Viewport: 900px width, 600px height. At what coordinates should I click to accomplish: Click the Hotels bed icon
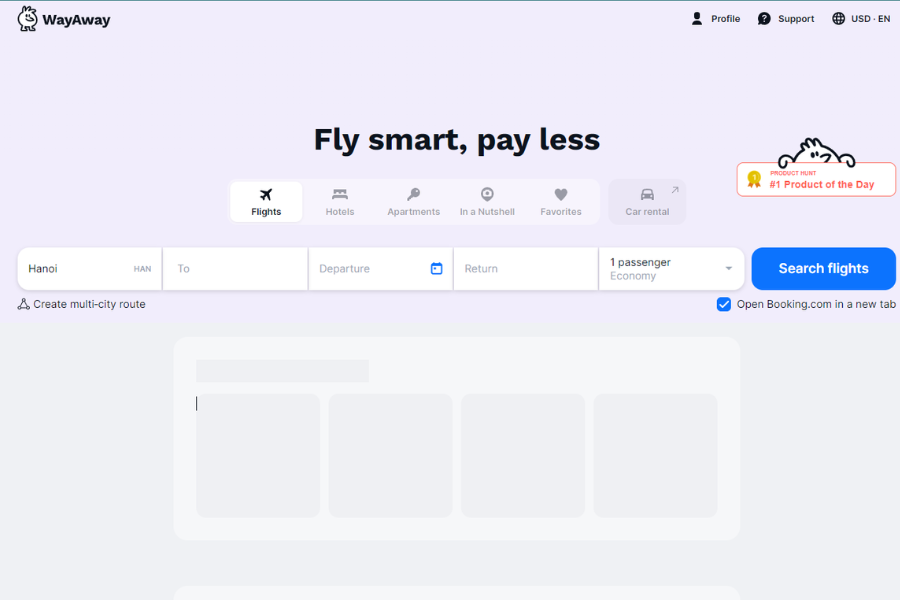(x=340, y=195)
